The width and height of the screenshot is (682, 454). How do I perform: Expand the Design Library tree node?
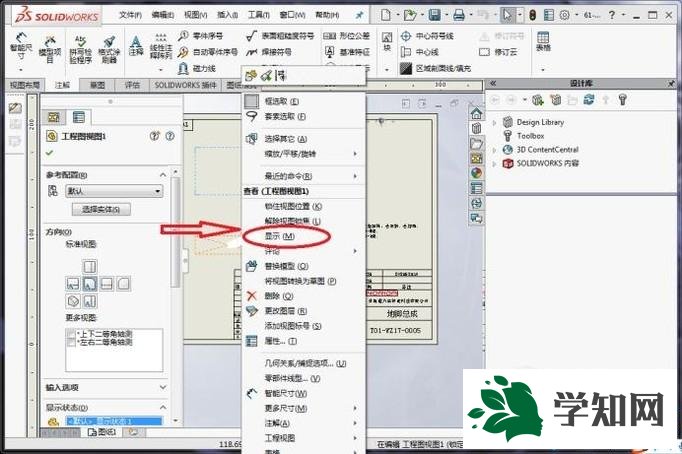[494, 123]
